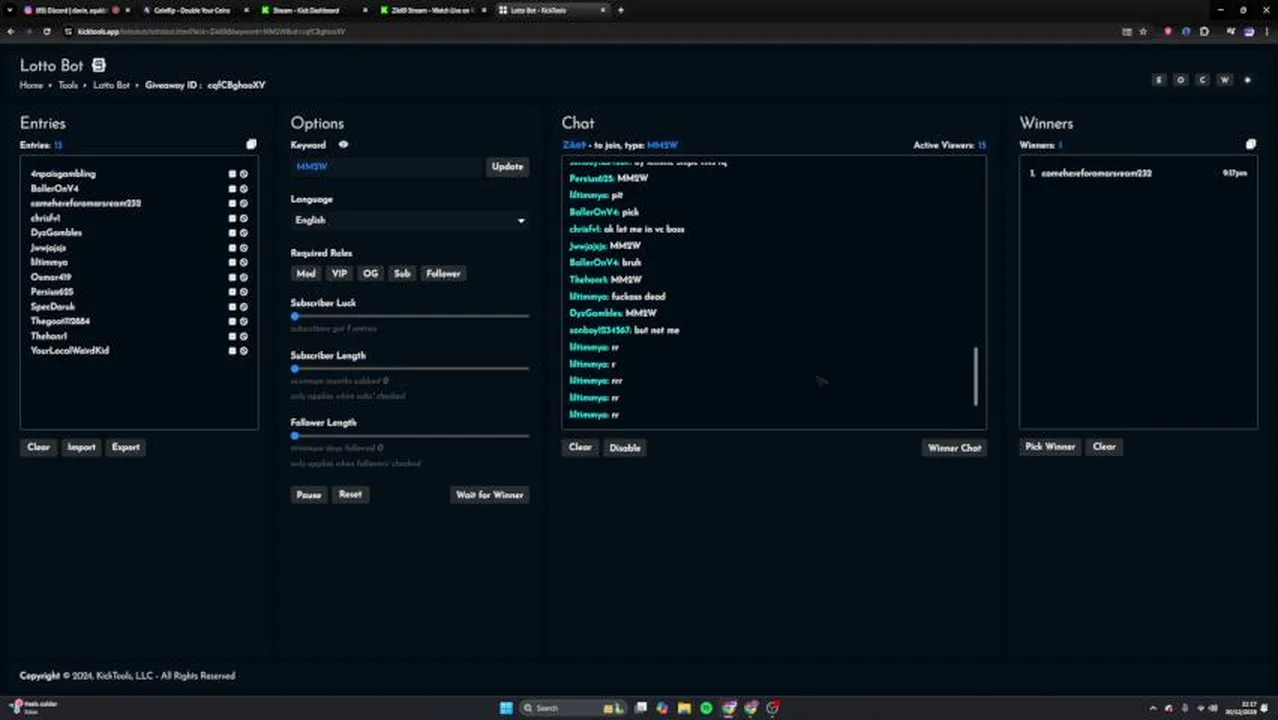Click the square icon beside YourLocalWeirdKid
Screen dimensions: 1278x720
[x=232, y=351]
